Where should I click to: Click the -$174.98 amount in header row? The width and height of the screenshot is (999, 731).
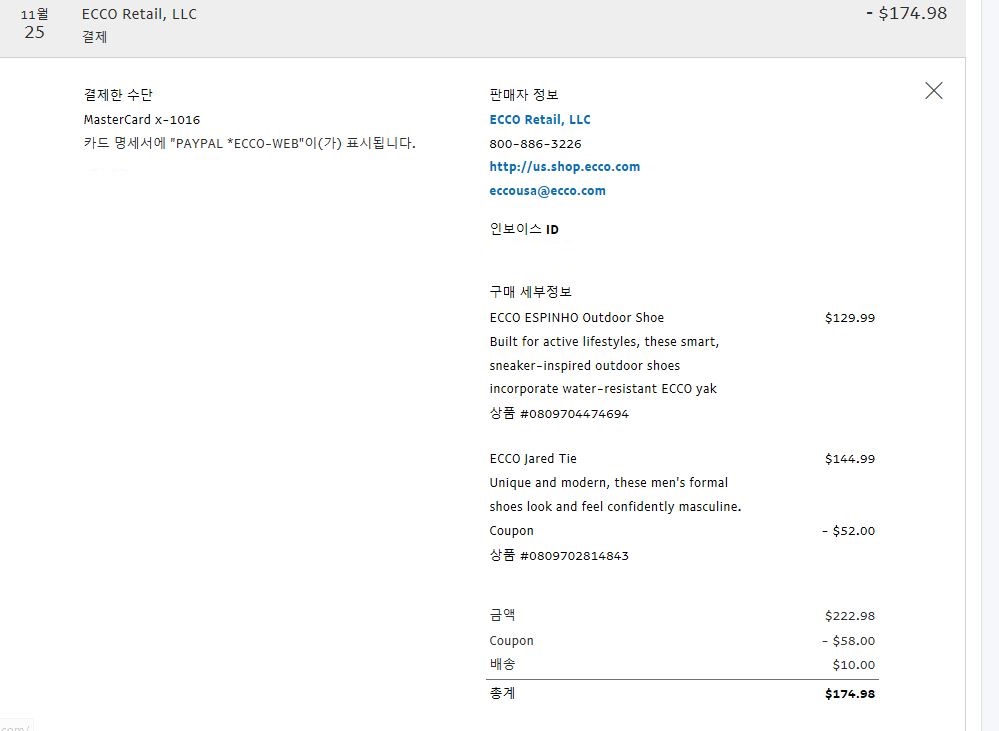point(905,14)
